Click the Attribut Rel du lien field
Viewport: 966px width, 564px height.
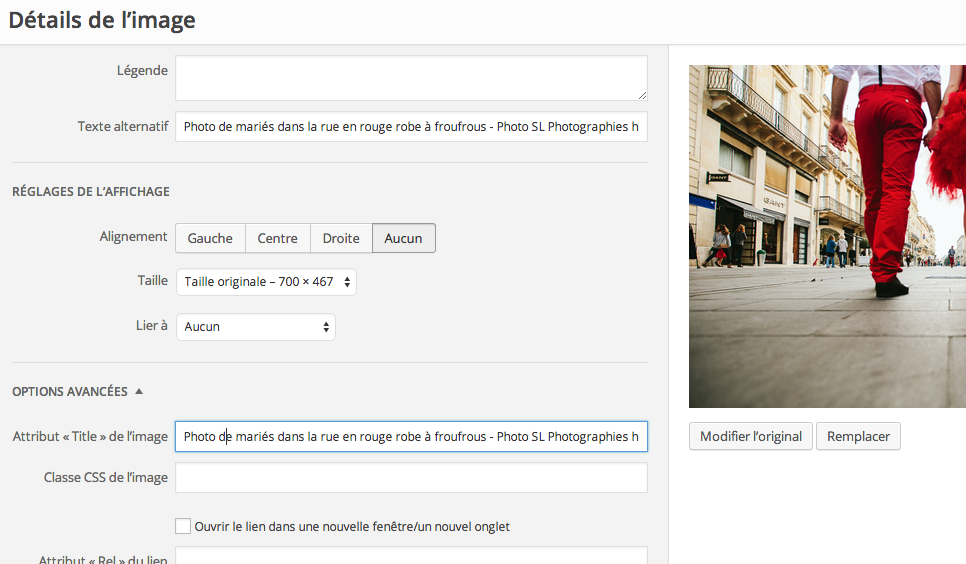[x=411, y=555]
